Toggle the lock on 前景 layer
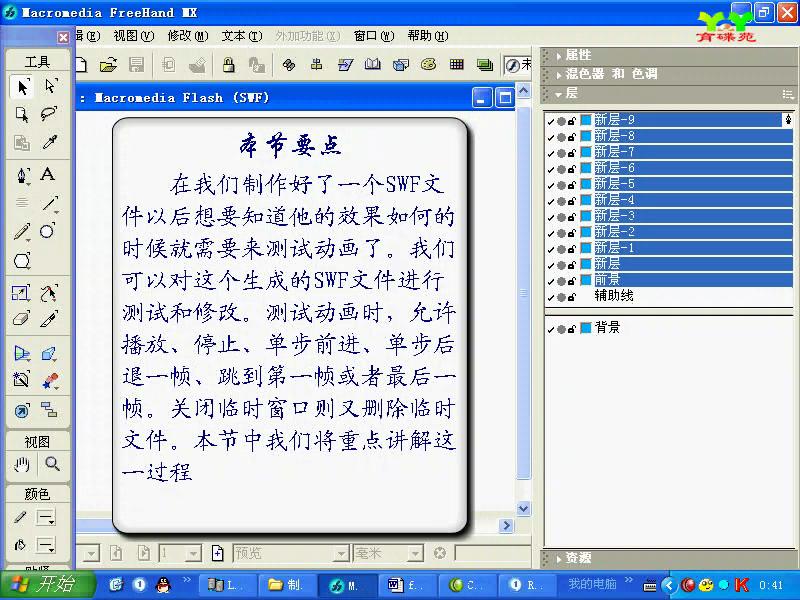This screenshot has width=800, height=600. [x=571, y=281]
